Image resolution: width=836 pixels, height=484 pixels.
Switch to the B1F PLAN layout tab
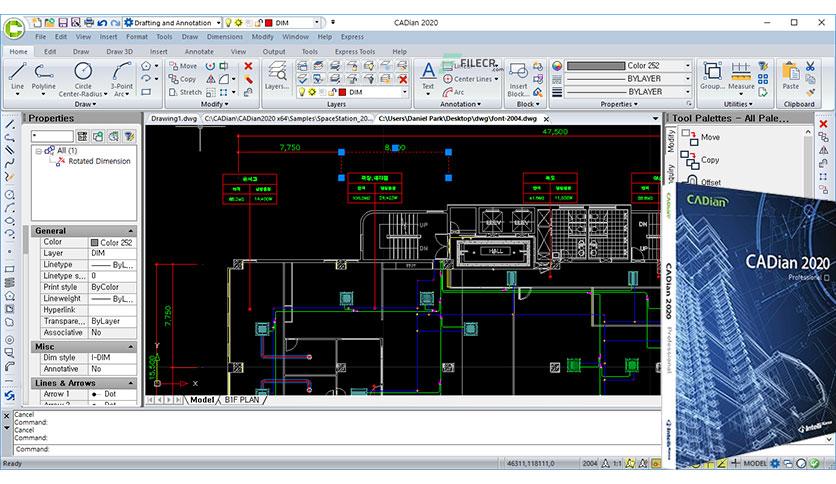242,399
